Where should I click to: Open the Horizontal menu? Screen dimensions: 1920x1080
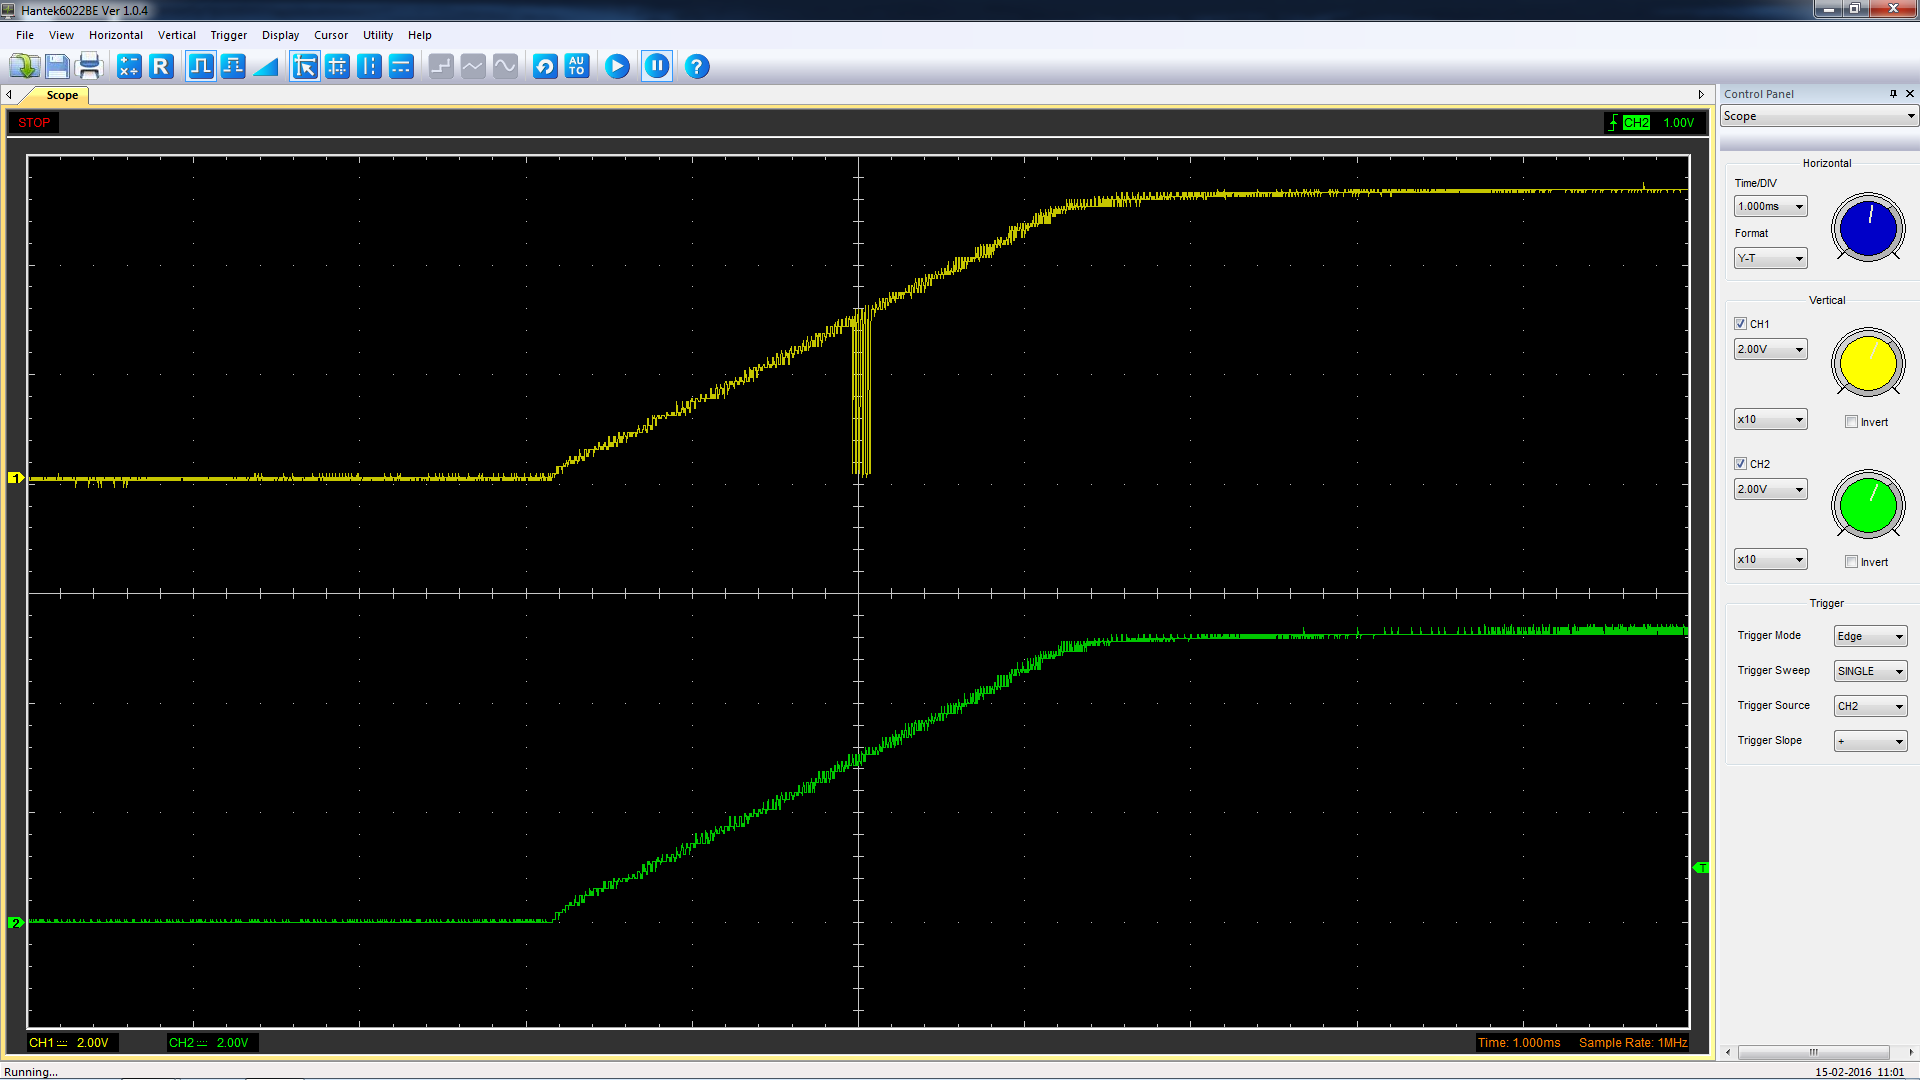pyautogui.click(x=115, y=35)
